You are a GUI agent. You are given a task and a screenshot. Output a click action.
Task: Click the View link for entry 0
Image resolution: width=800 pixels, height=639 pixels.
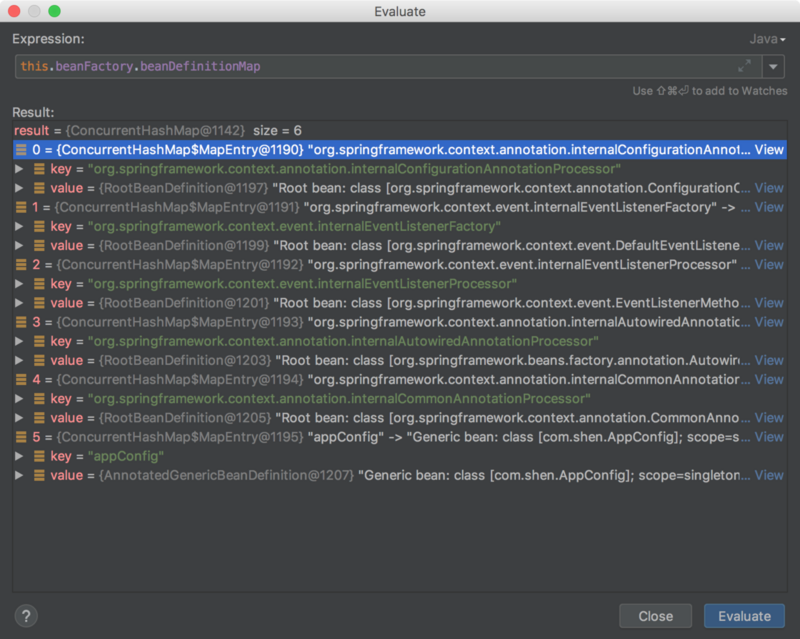coord(768,150)
